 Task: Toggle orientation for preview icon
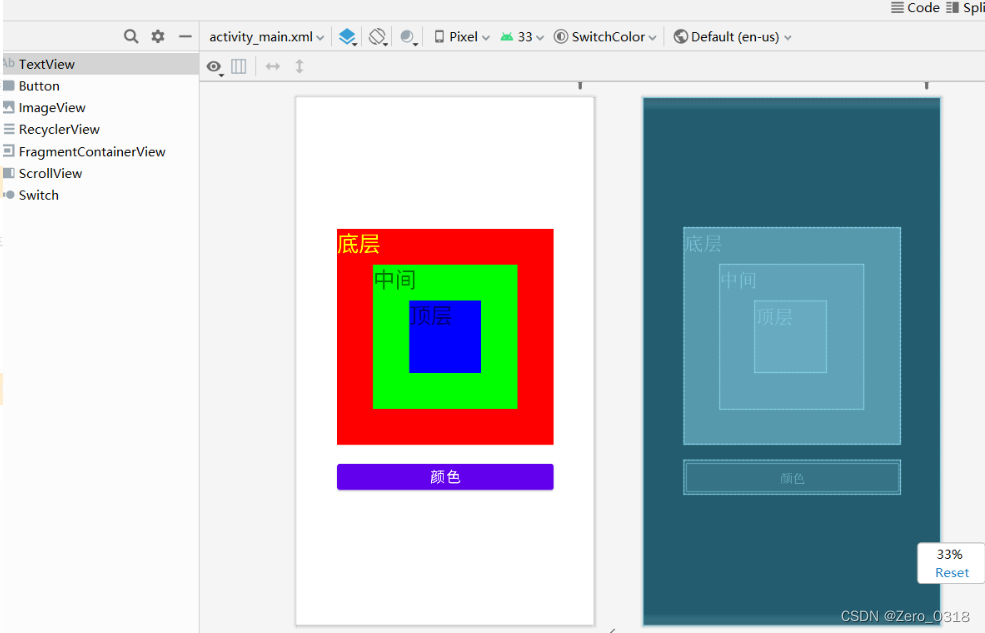point(378,37)
